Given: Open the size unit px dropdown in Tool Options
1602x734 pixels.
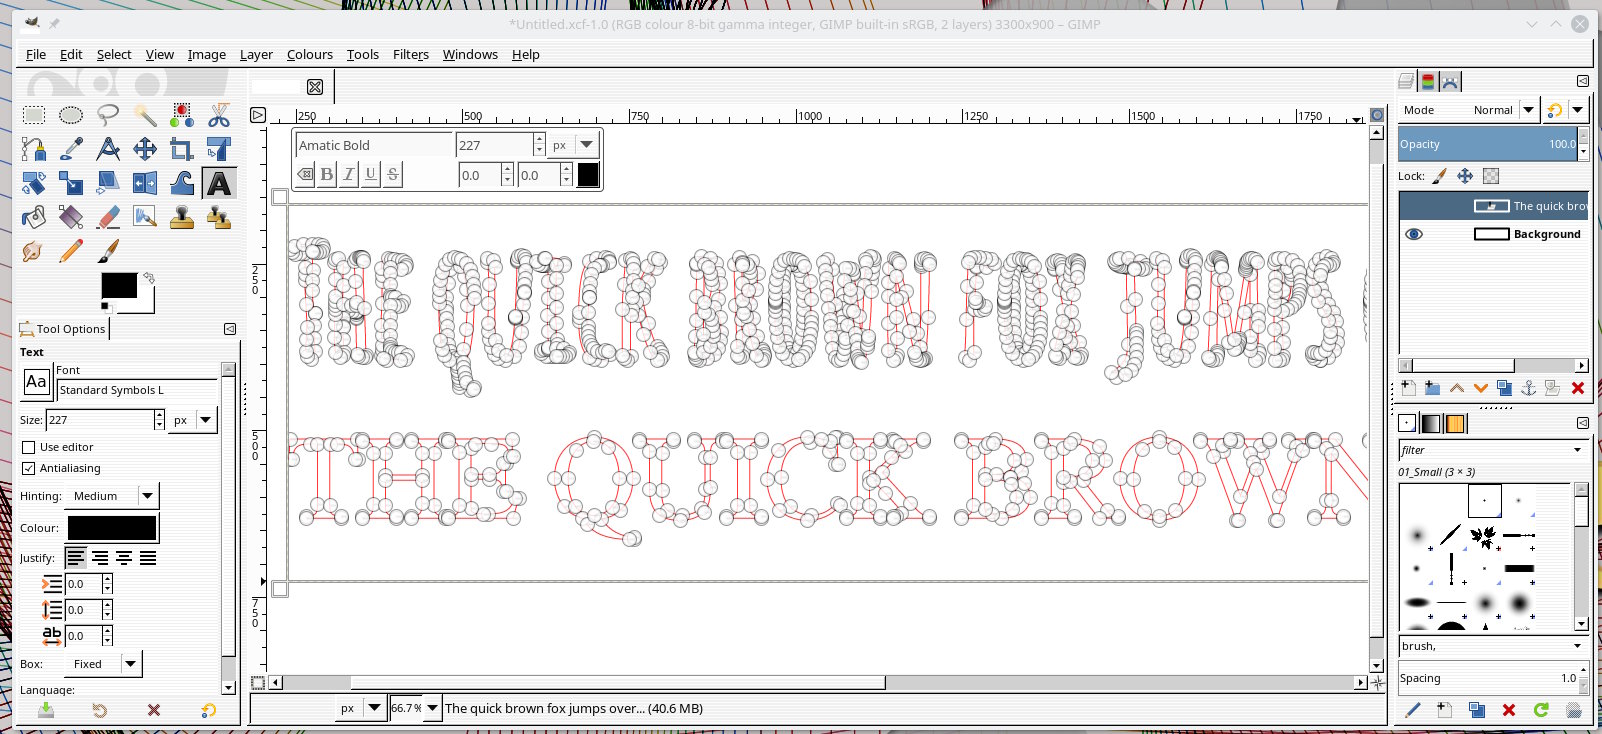Looking at the screenshot, I should pos(193,420).
